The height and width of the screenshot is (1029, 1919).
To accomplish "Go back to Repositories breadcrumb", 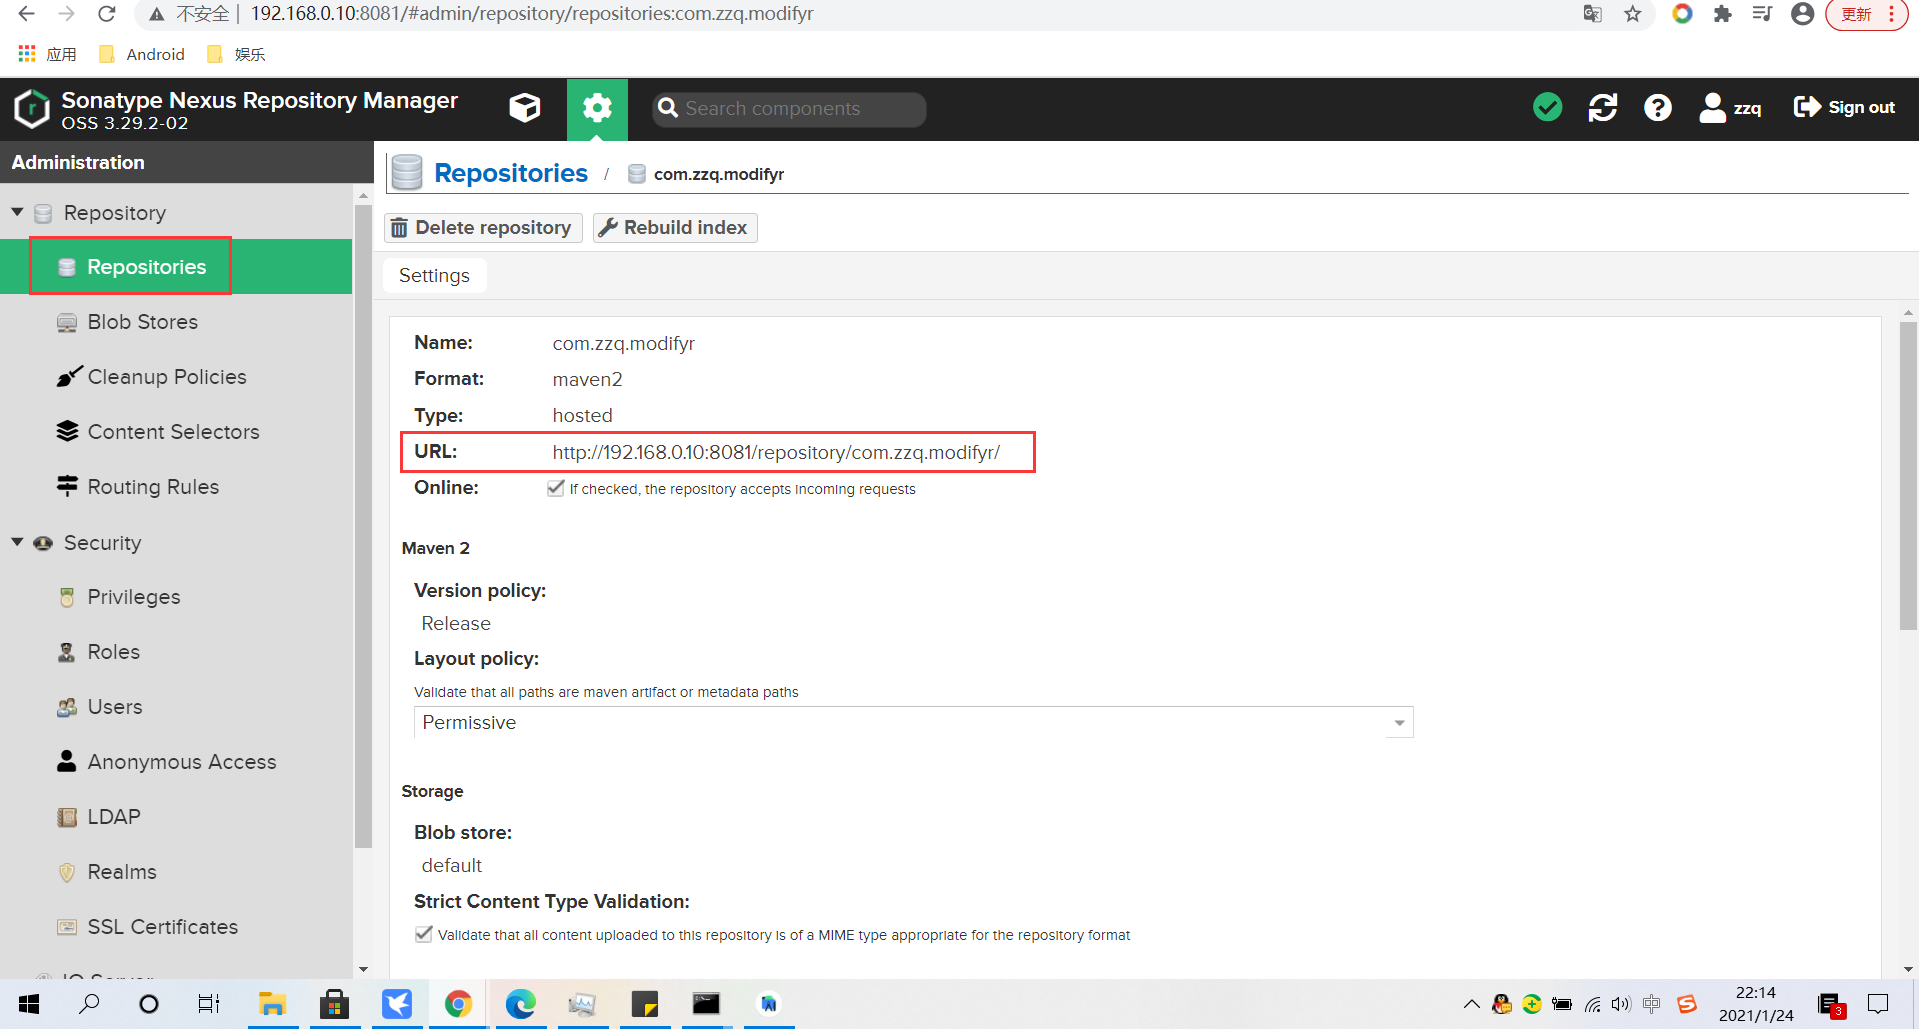I will (x=511, y=173).
